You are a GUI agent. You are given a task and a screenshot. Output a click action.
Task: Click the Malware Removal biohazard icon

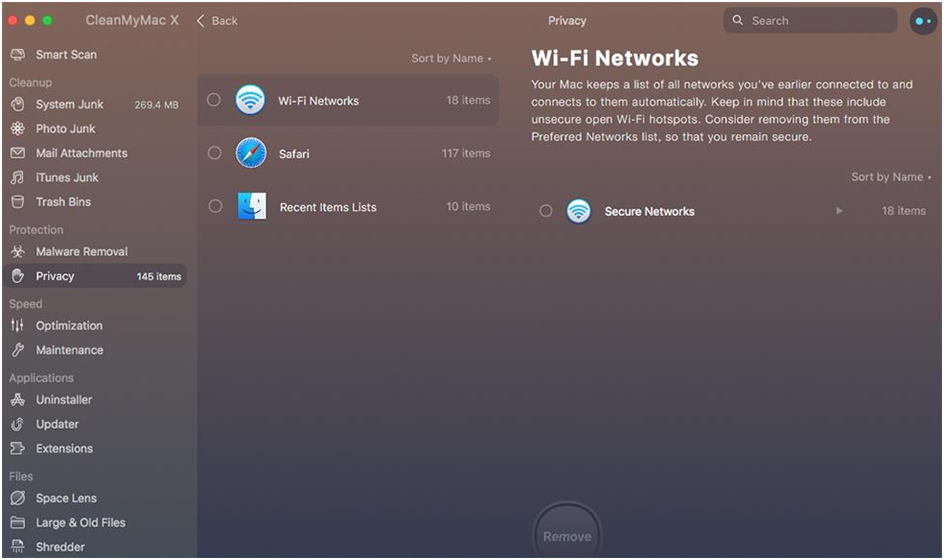(17, 252)
